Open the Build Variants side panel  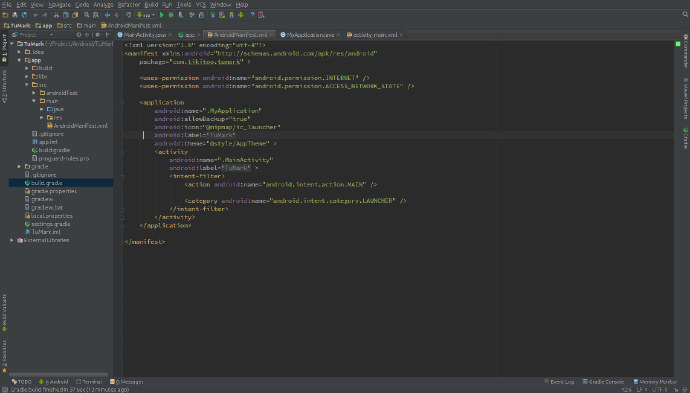click(4, 312)
